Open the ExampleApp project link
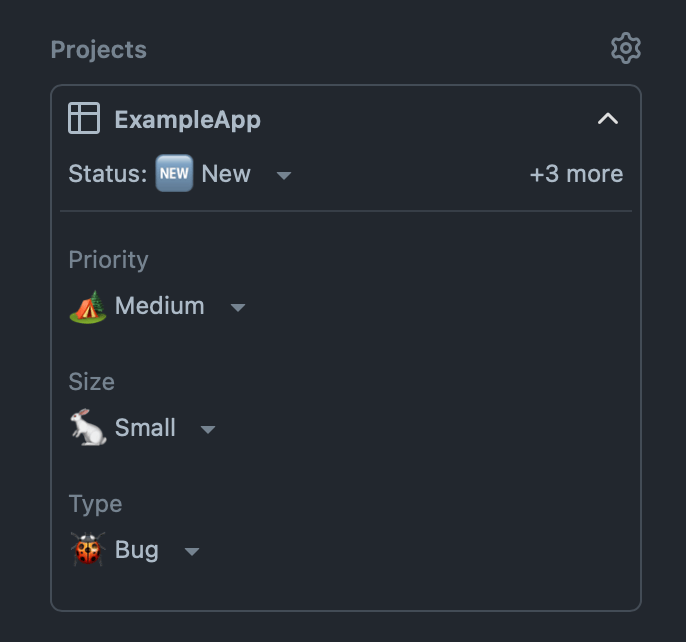This screenshot has height=642, width=686. point(187,120)
